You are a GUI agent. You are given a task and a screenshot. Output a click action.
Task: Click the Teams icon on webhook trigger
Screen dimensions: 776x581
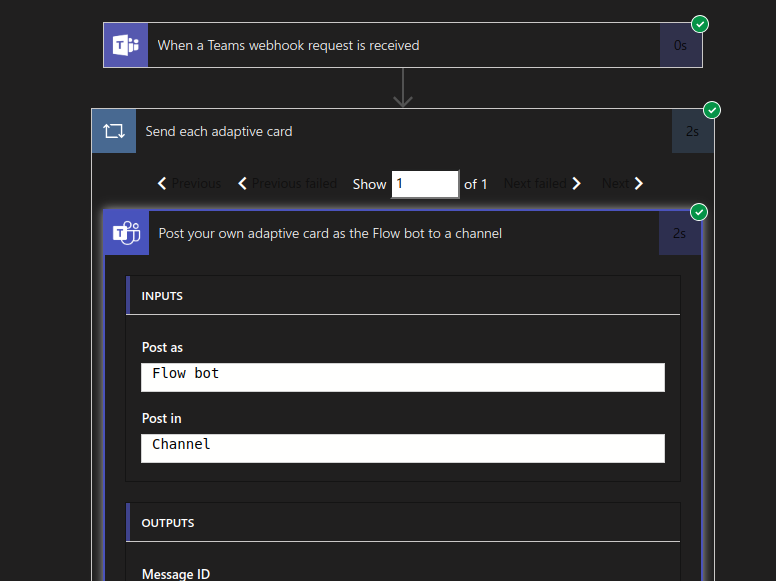126,45
